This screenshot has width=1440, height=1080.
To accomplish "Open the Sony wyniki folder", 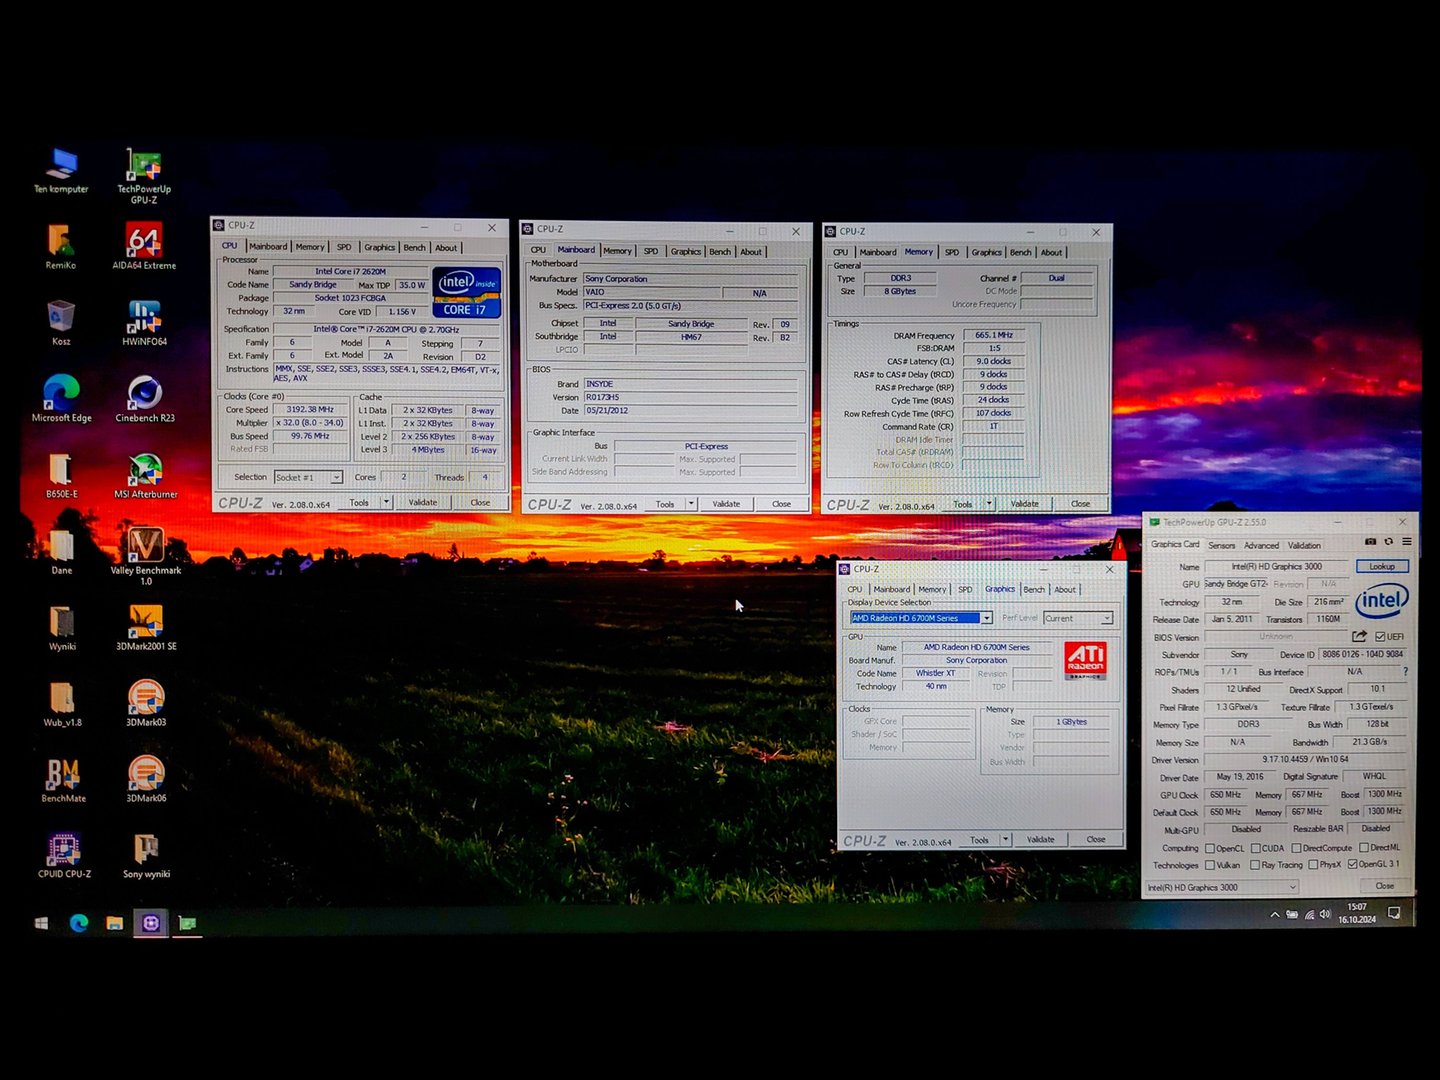I will pyautogui.click(x=146, y=855).
